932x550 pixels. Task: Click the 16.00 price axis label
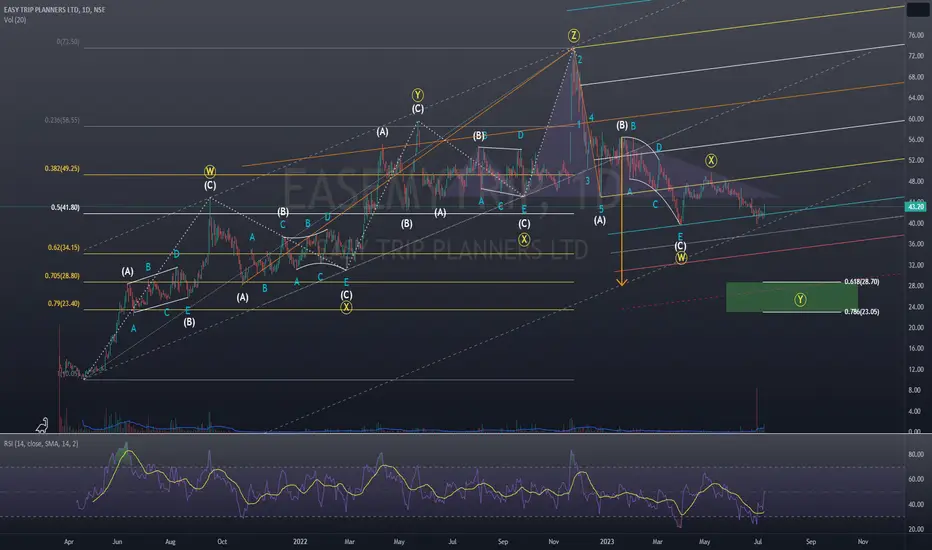coord(915,348)
